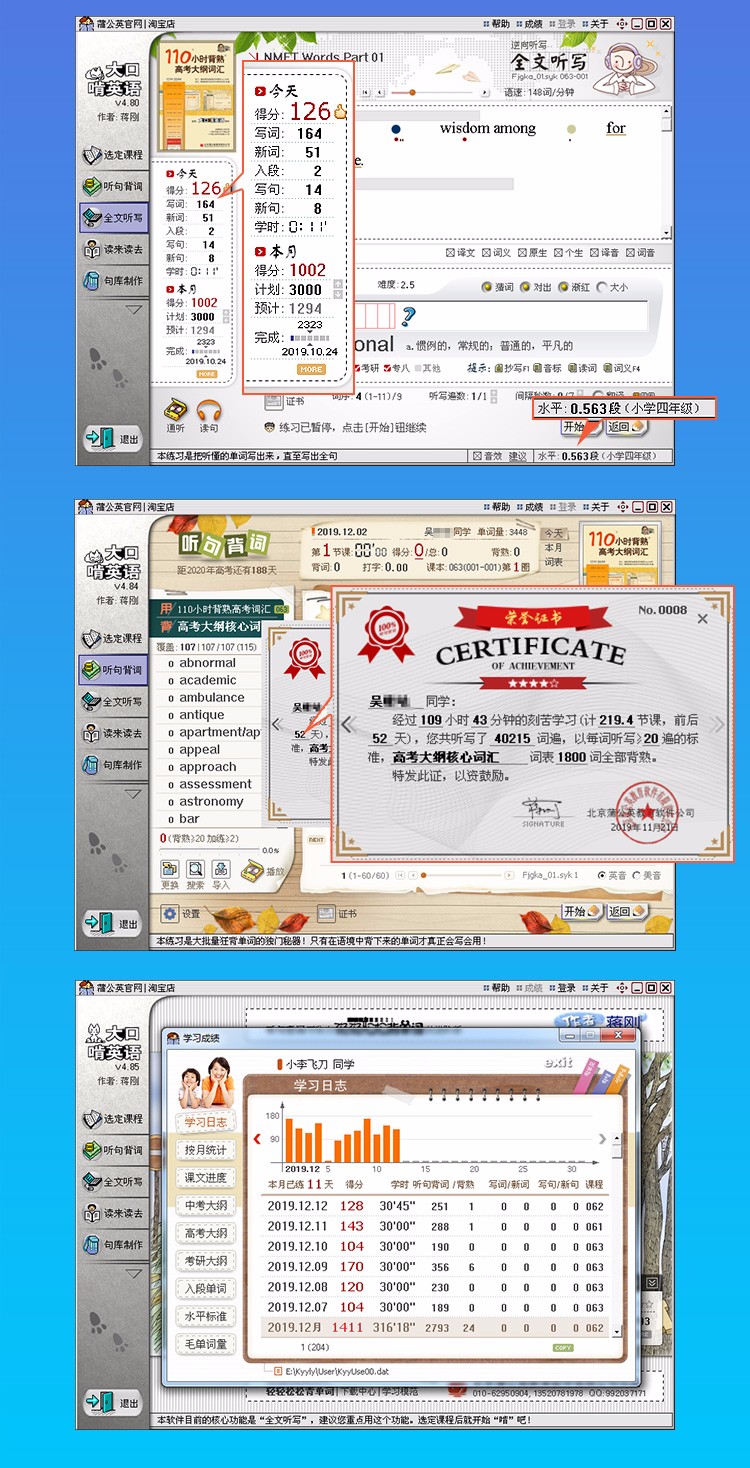Open 选定课程 in the v4.84 window sidebar
Image resolution: width=750 pixels, height=1468 pixels.
(113, 638)
